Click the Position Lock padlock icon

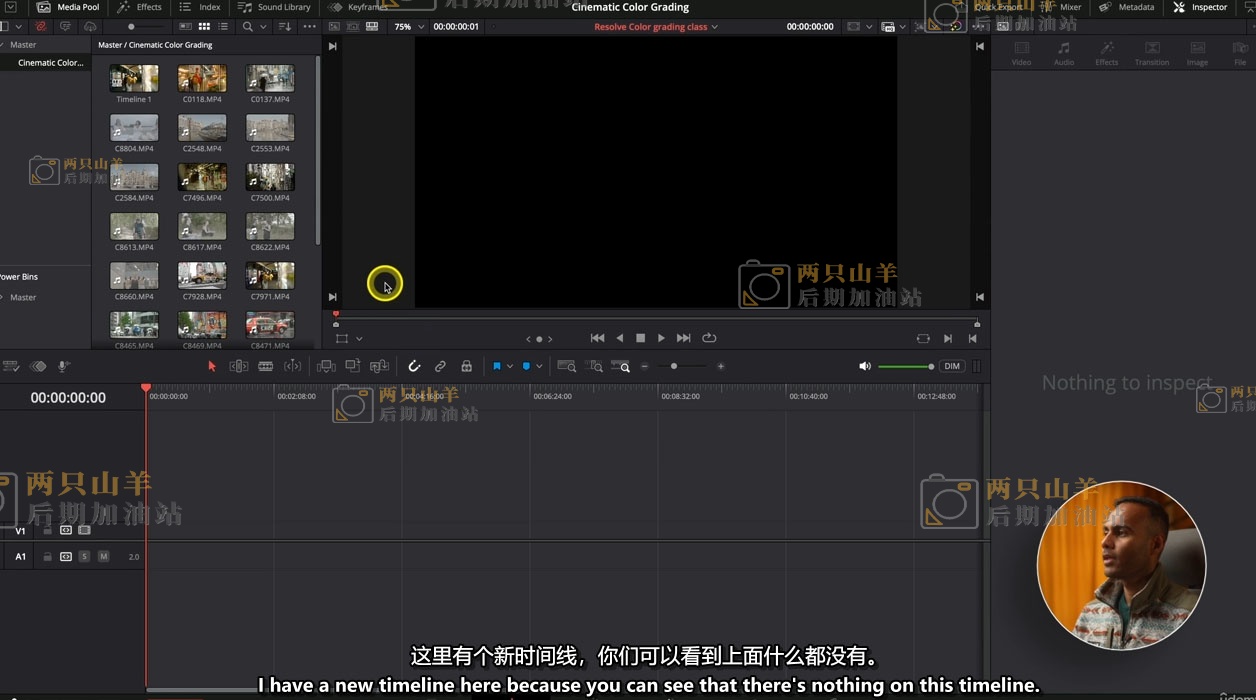tap(466, 367)
